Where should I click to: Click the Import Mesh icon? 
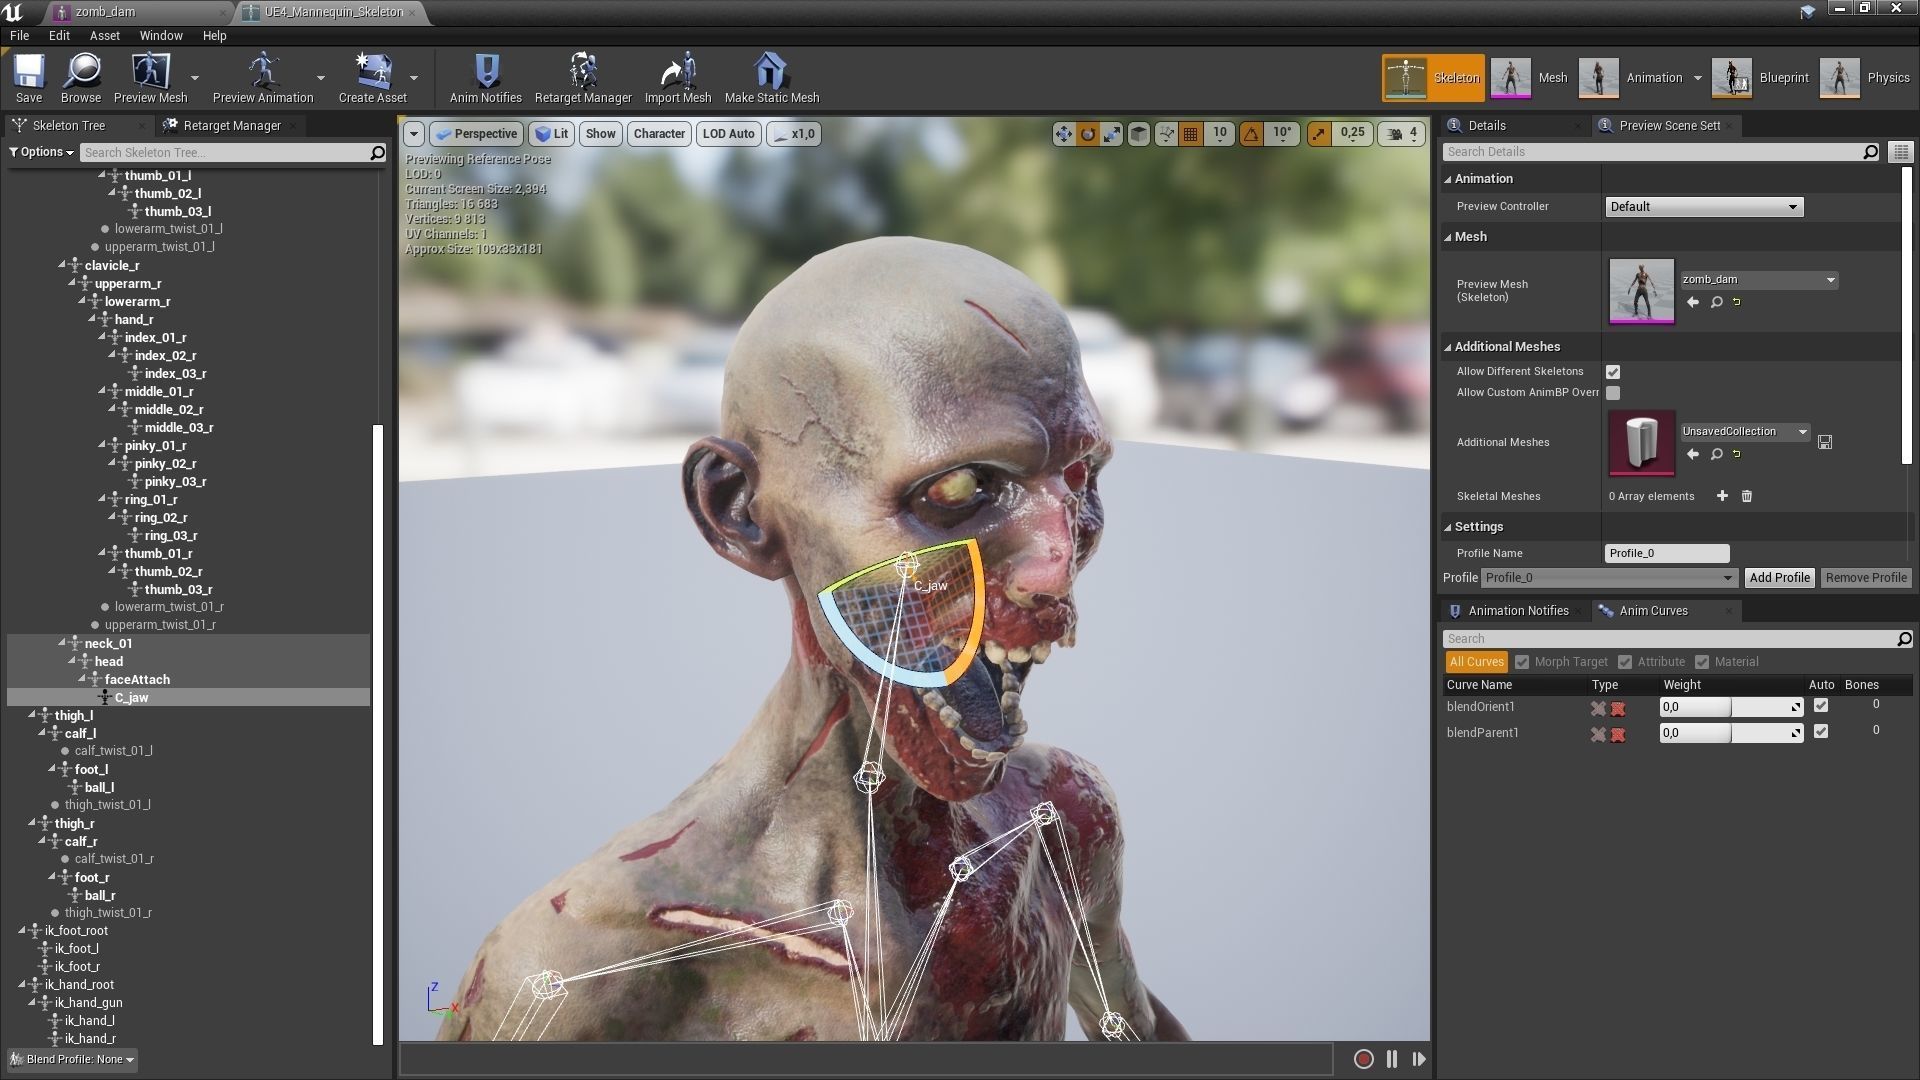pos(678,78)
